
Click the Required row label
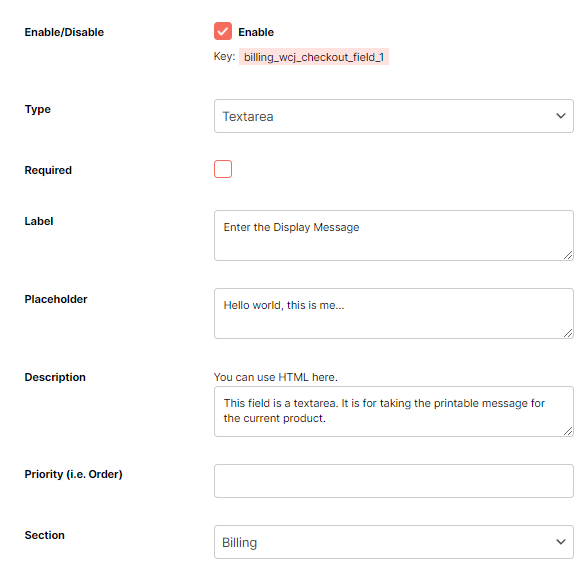(x=48, y=170)
